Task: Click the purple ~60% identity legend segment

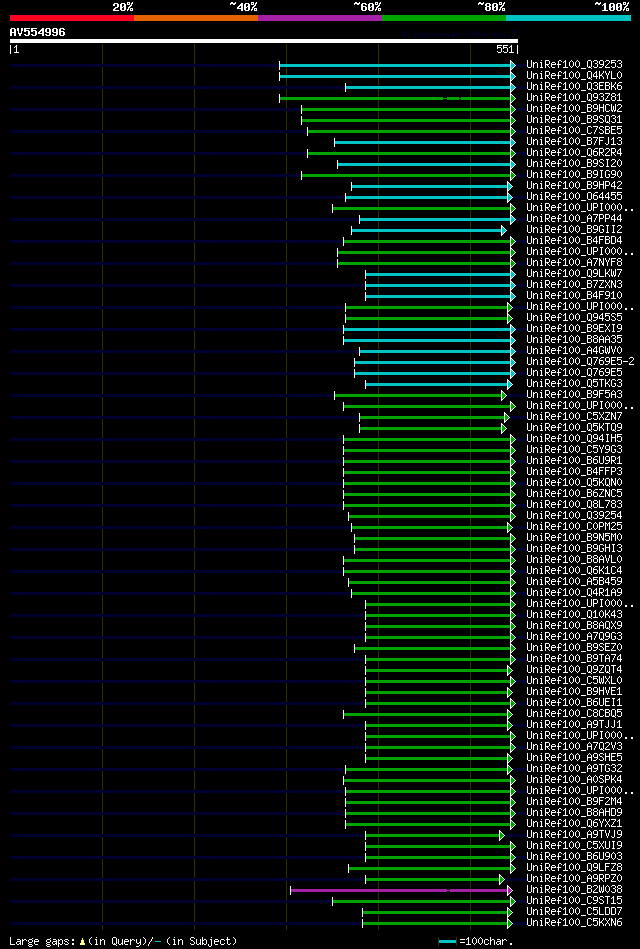Action: click(320, 18)
